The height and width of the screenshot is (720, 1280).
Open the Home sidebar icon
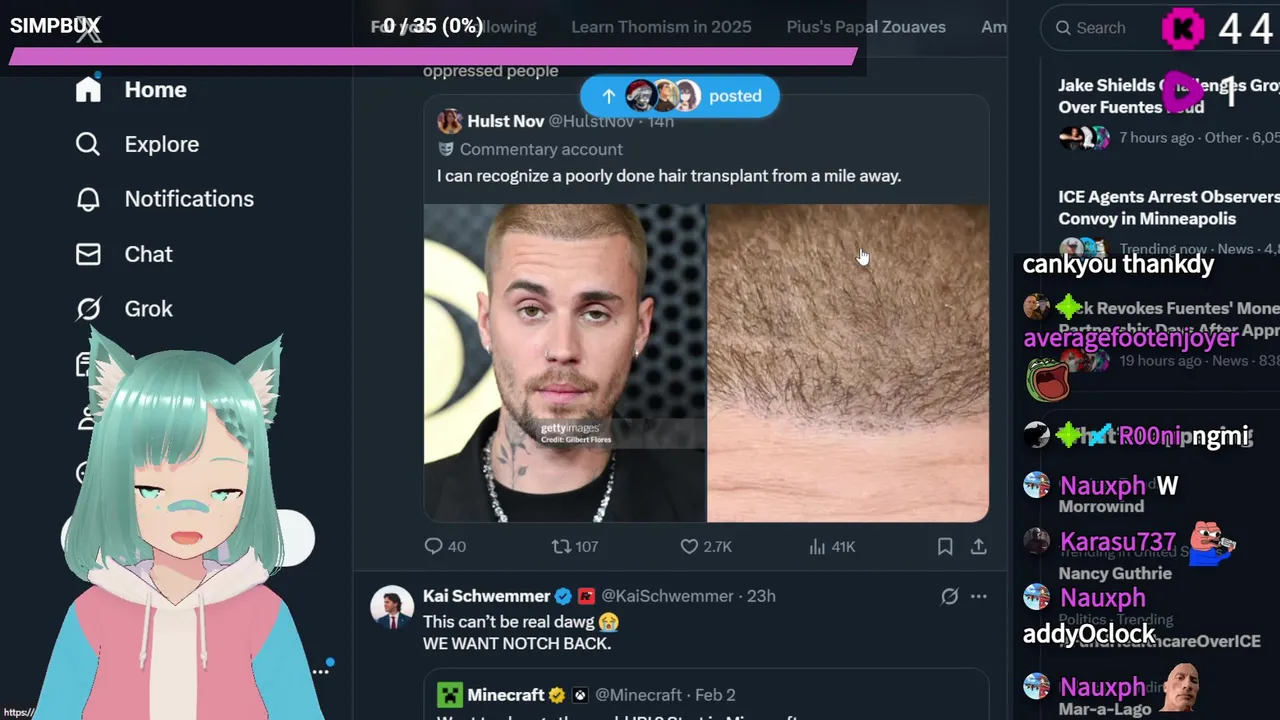click(88, 89)
